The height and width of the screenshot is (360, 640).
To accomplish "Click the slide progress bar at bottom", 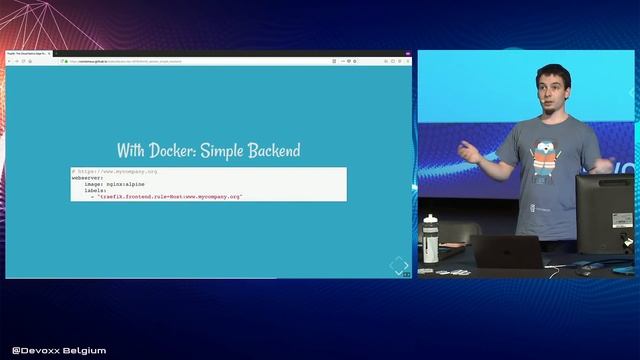I will point(209,278).
